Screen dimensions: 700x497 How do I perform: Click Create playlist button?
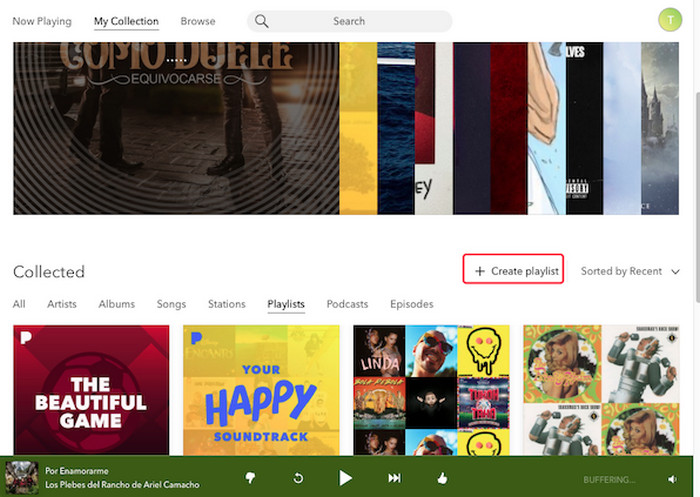tap(513, 269)
